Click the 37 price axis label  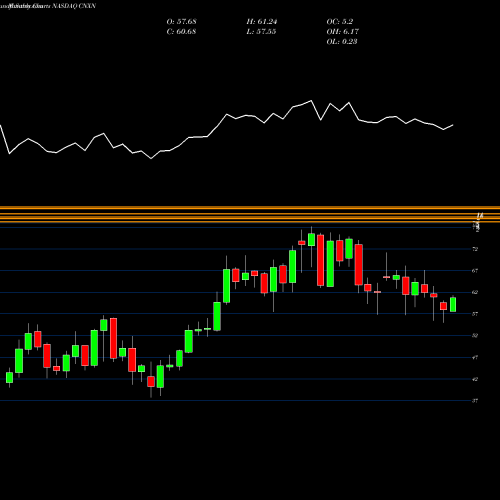[475, 401]
